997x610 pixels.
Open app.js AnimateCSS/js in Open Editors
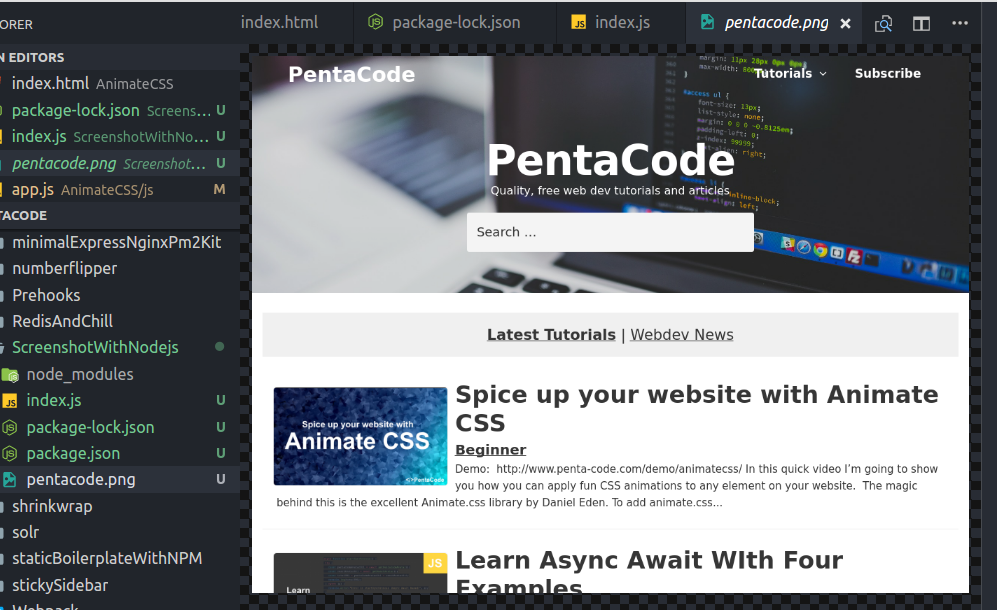pyautogui.click(x=120, y=190)
